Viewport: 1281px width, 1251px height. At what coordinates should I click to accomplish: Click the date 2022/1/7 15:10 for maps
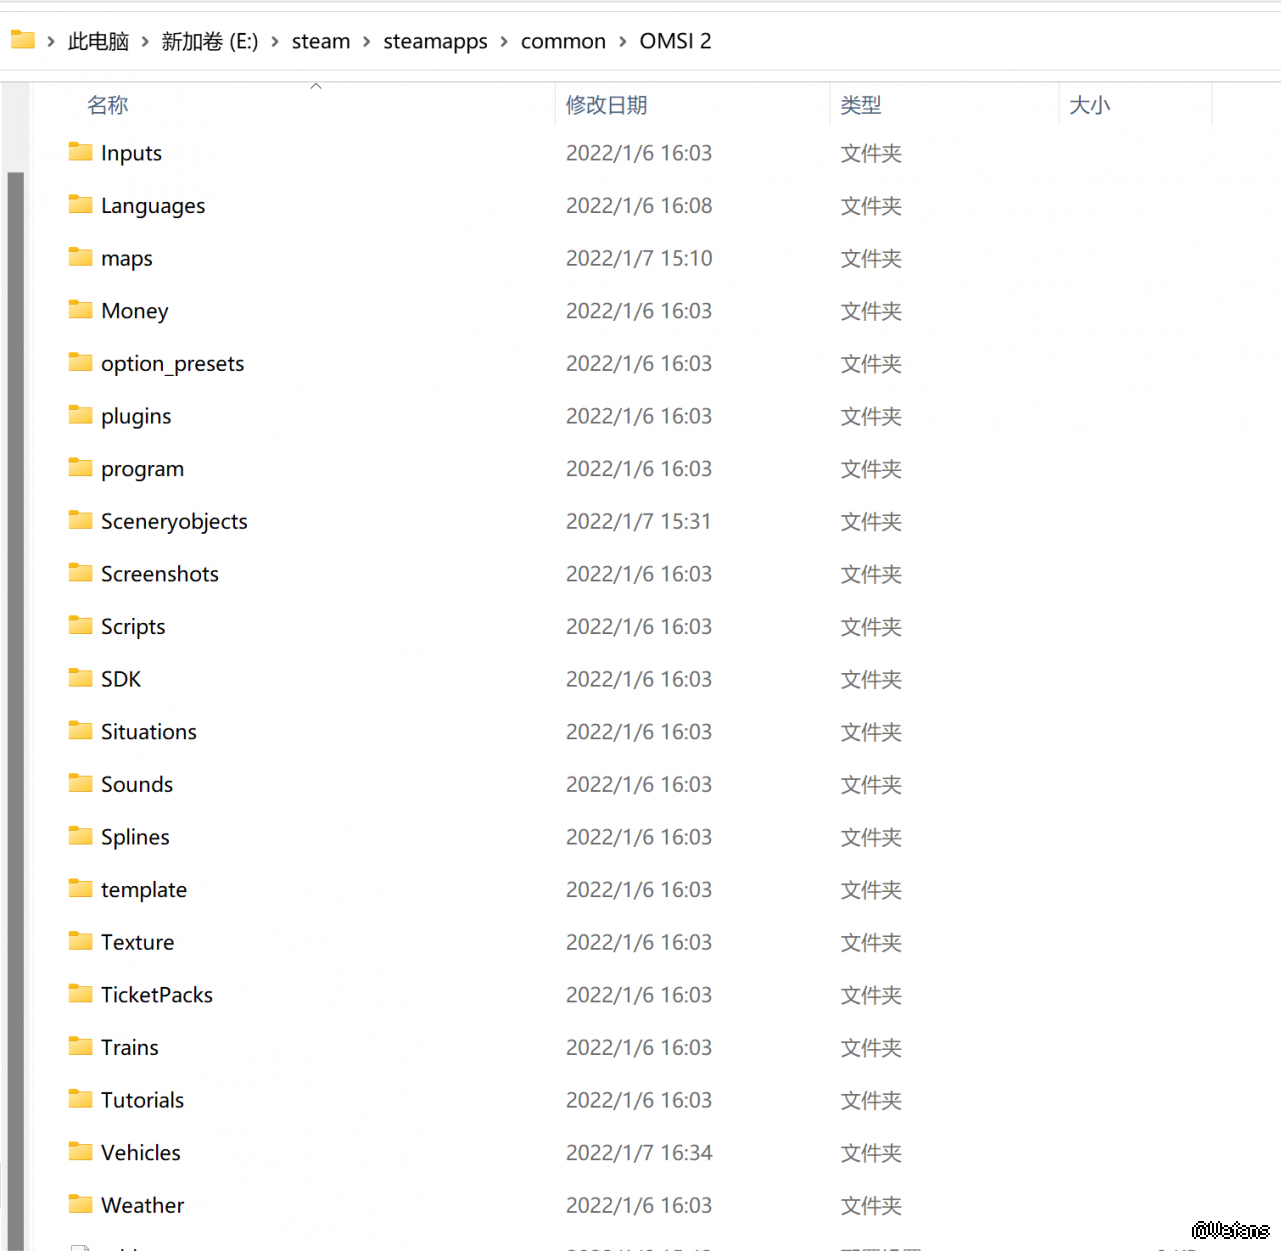639,258
